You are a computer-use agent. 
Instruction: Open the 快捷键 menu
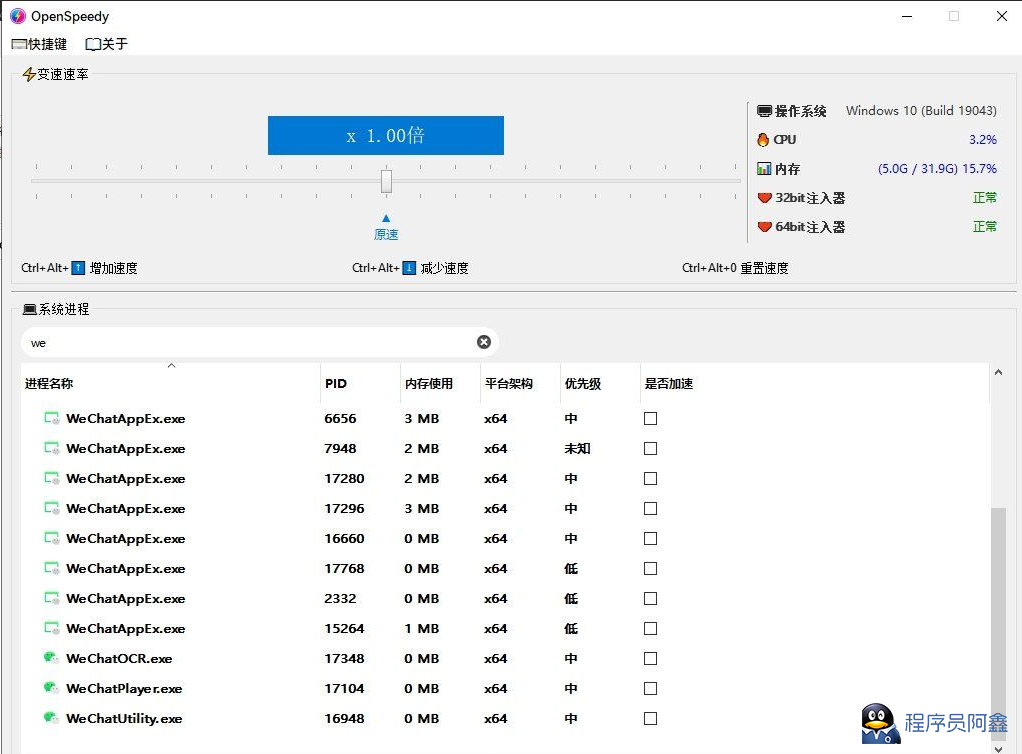(39, 44)
